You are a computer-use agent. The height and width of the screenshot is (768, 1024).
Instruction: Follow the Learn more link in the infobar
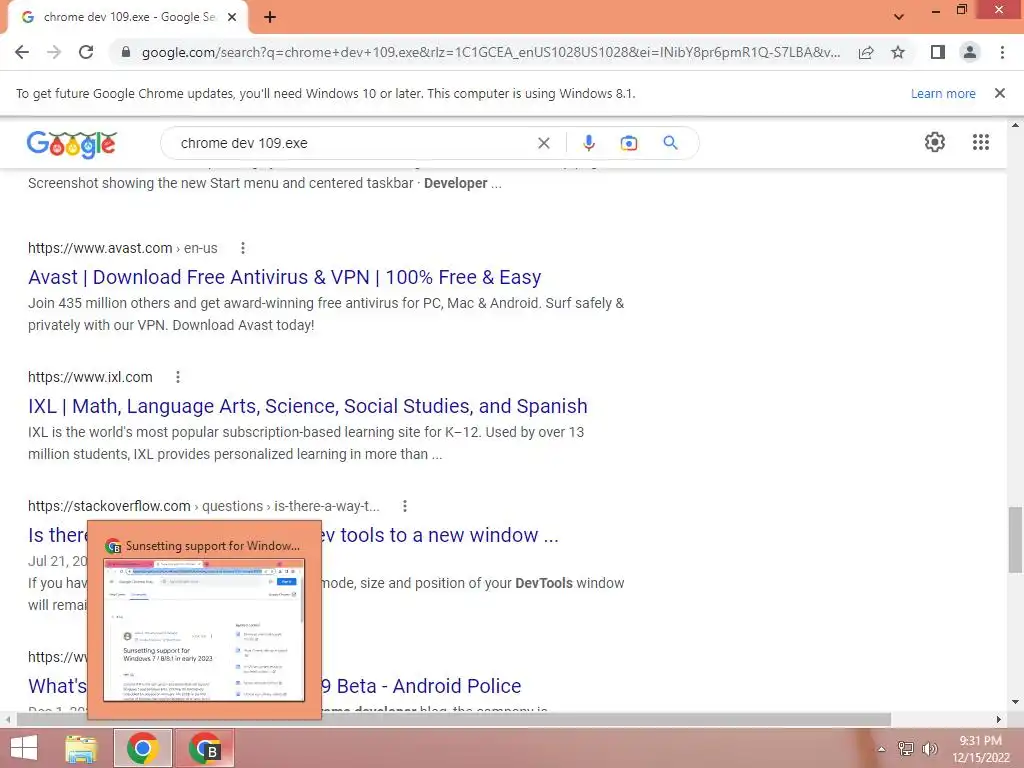coord(943,93)
